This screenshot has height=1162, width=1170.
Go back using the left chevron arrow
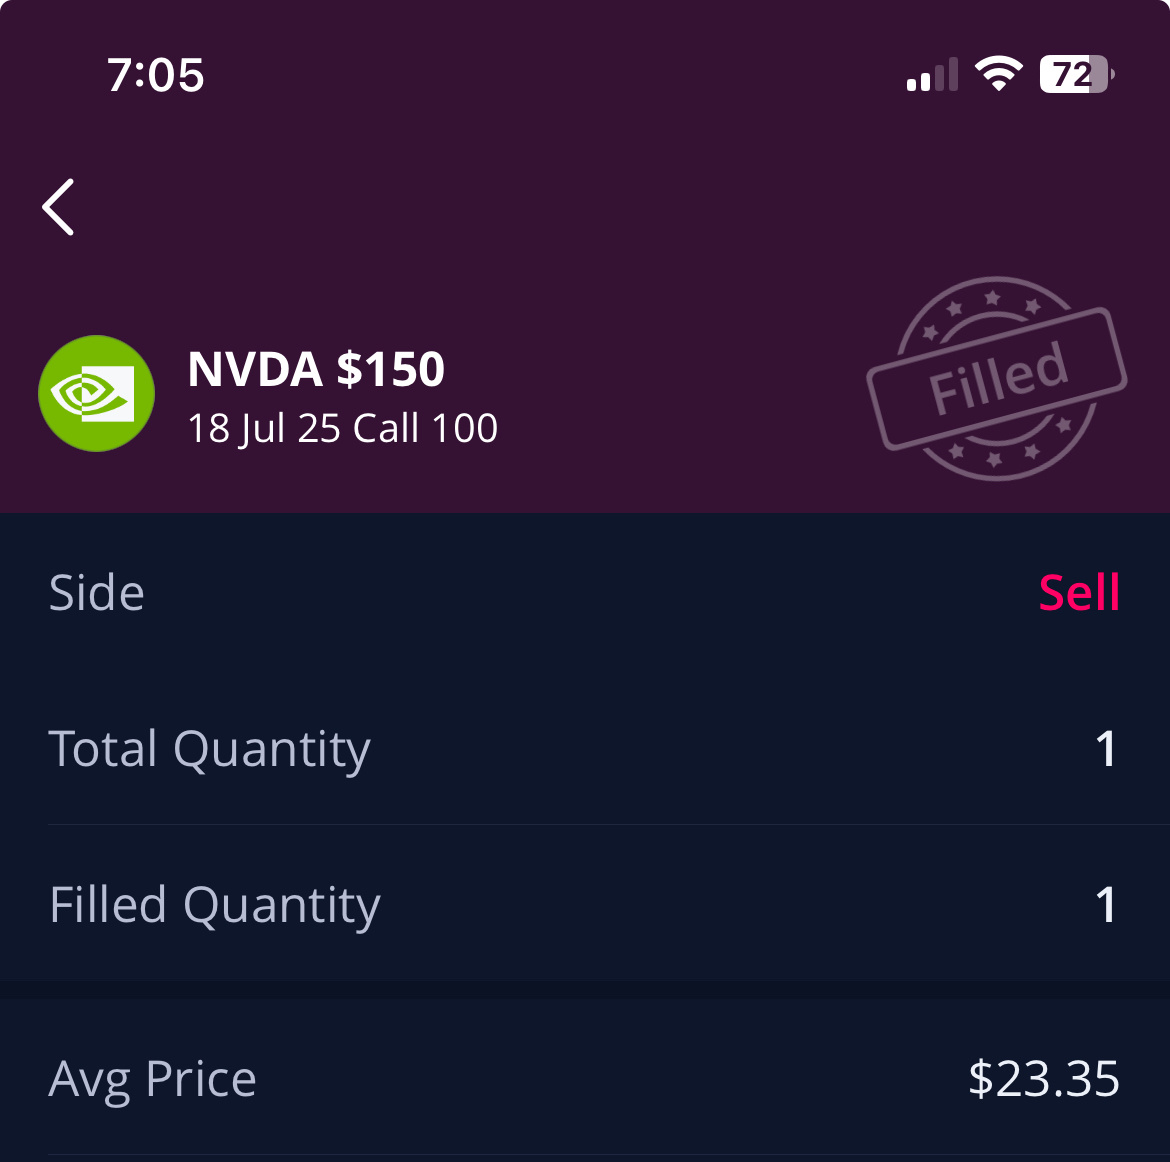[x=59, y=207]
